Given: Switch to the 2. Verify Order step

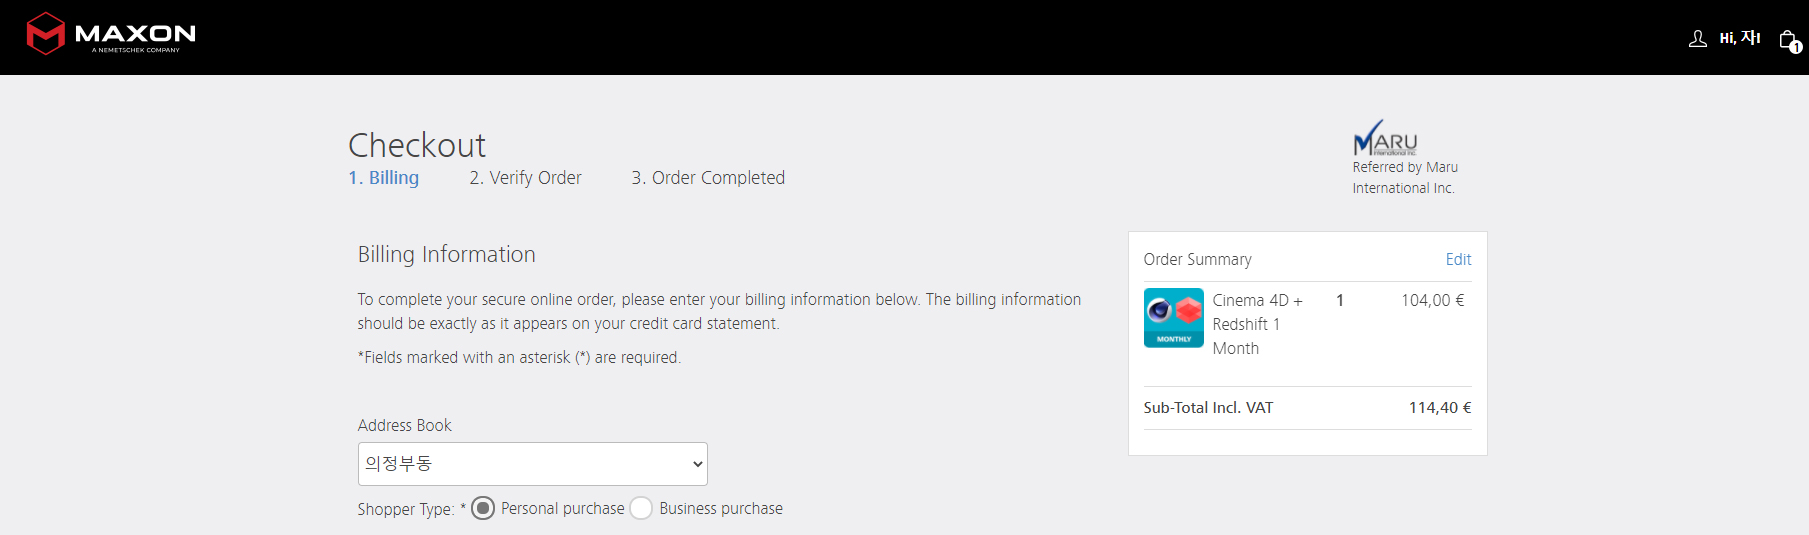Looking at the screenshot, I should 525,178.
